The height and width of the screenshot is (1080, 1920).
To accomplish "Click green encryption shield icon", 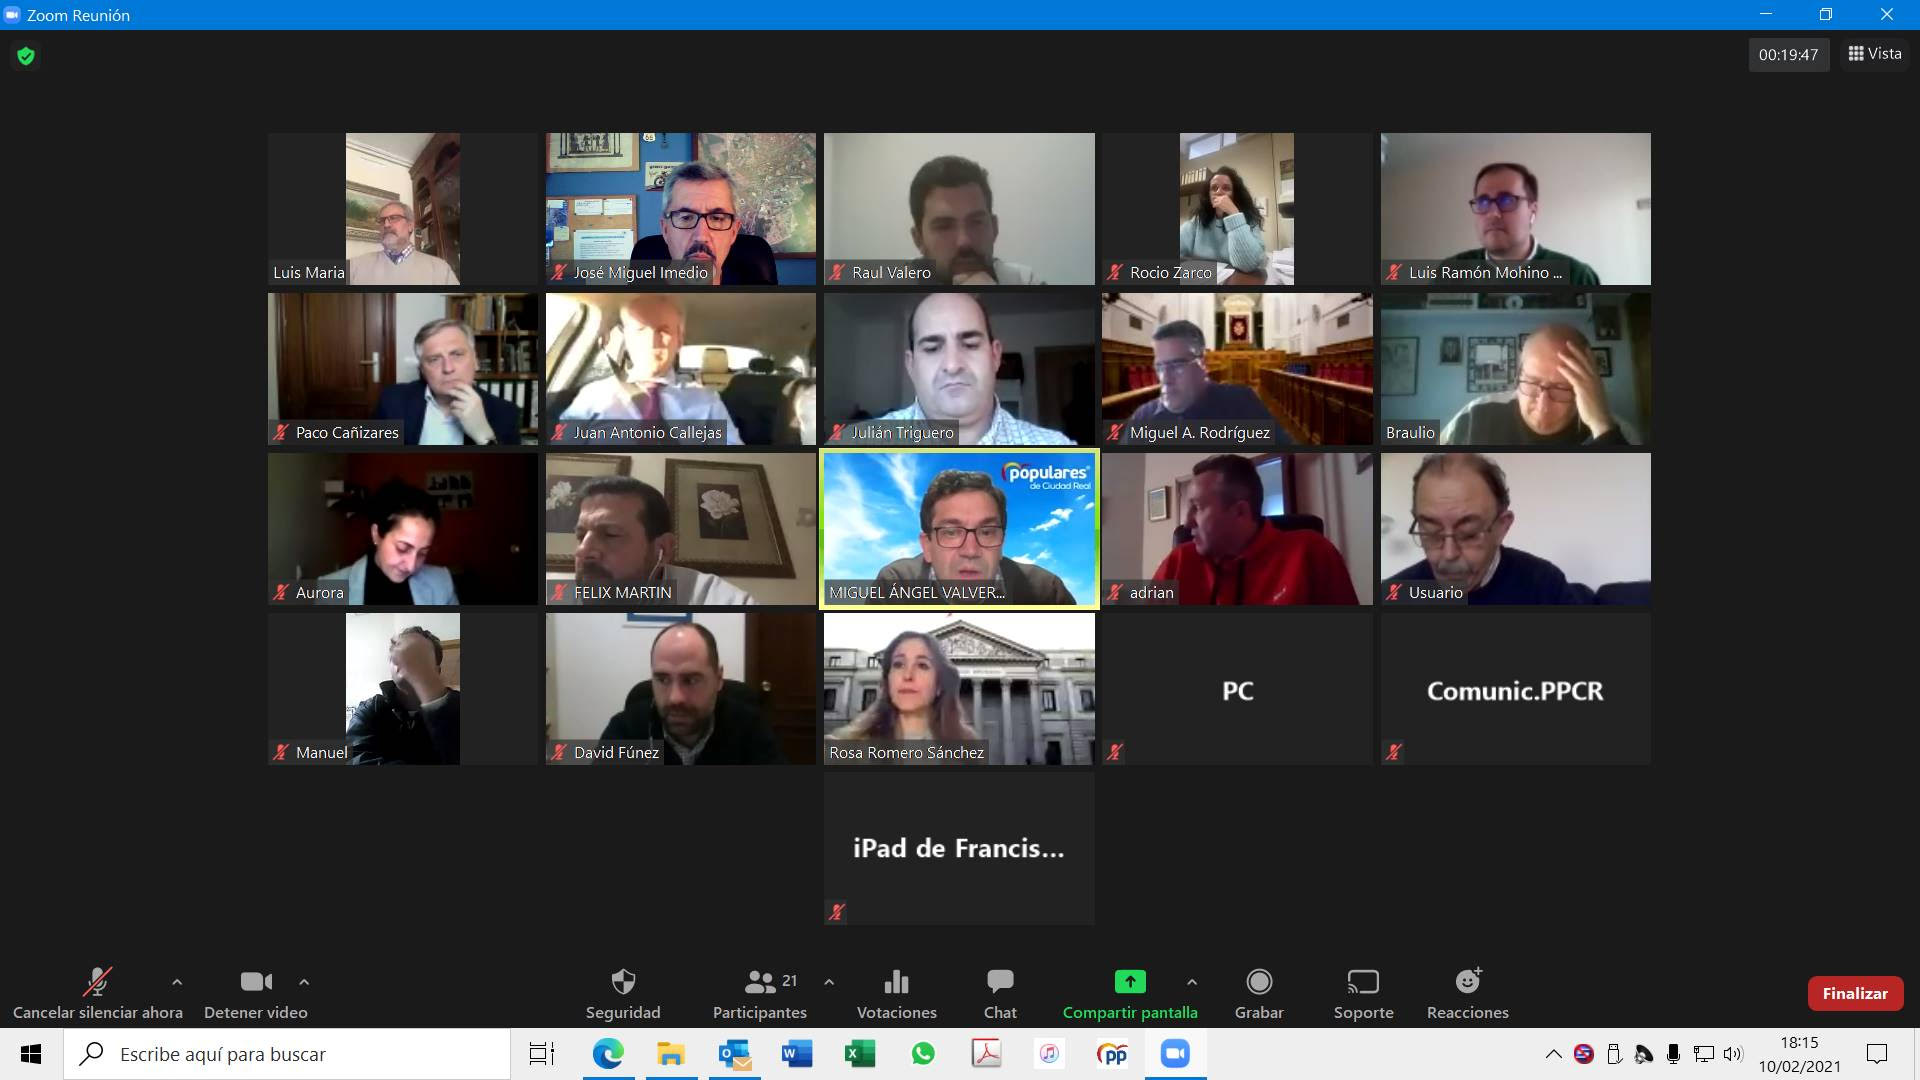I will pos(26,56).
